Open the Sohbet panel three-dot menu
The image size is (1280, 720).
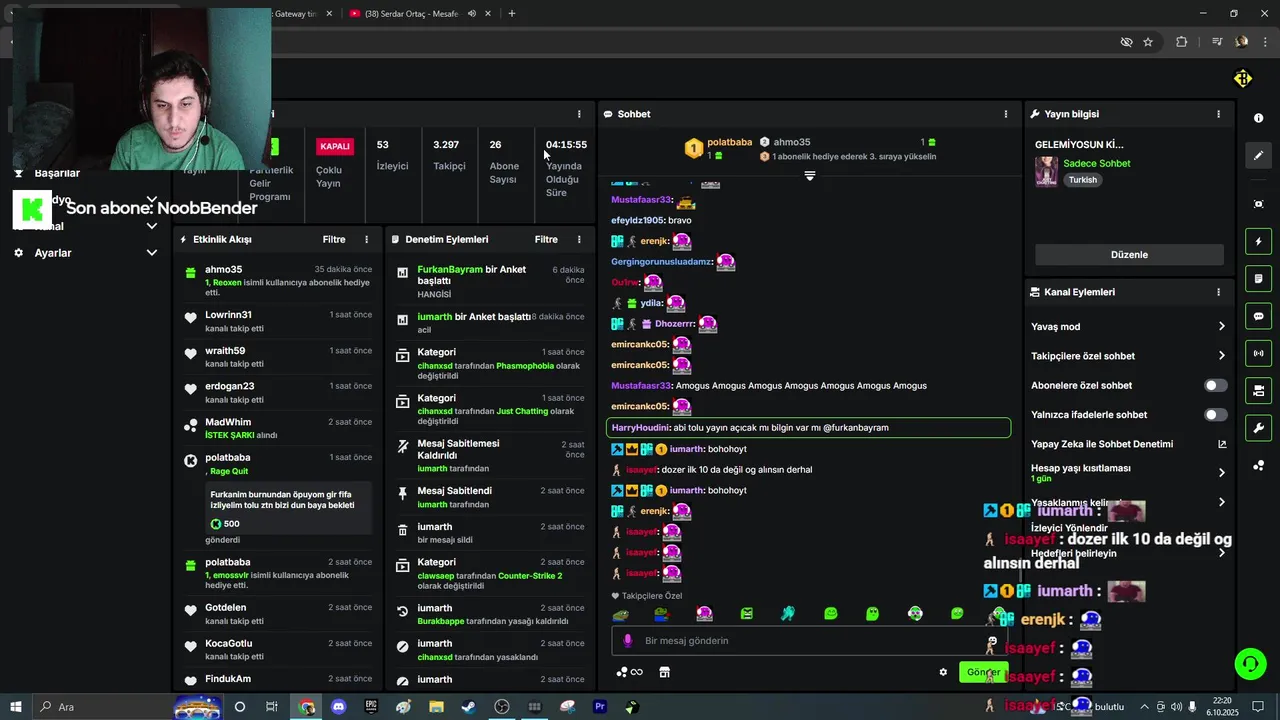pyautogui.click(x=1006, y=114)
